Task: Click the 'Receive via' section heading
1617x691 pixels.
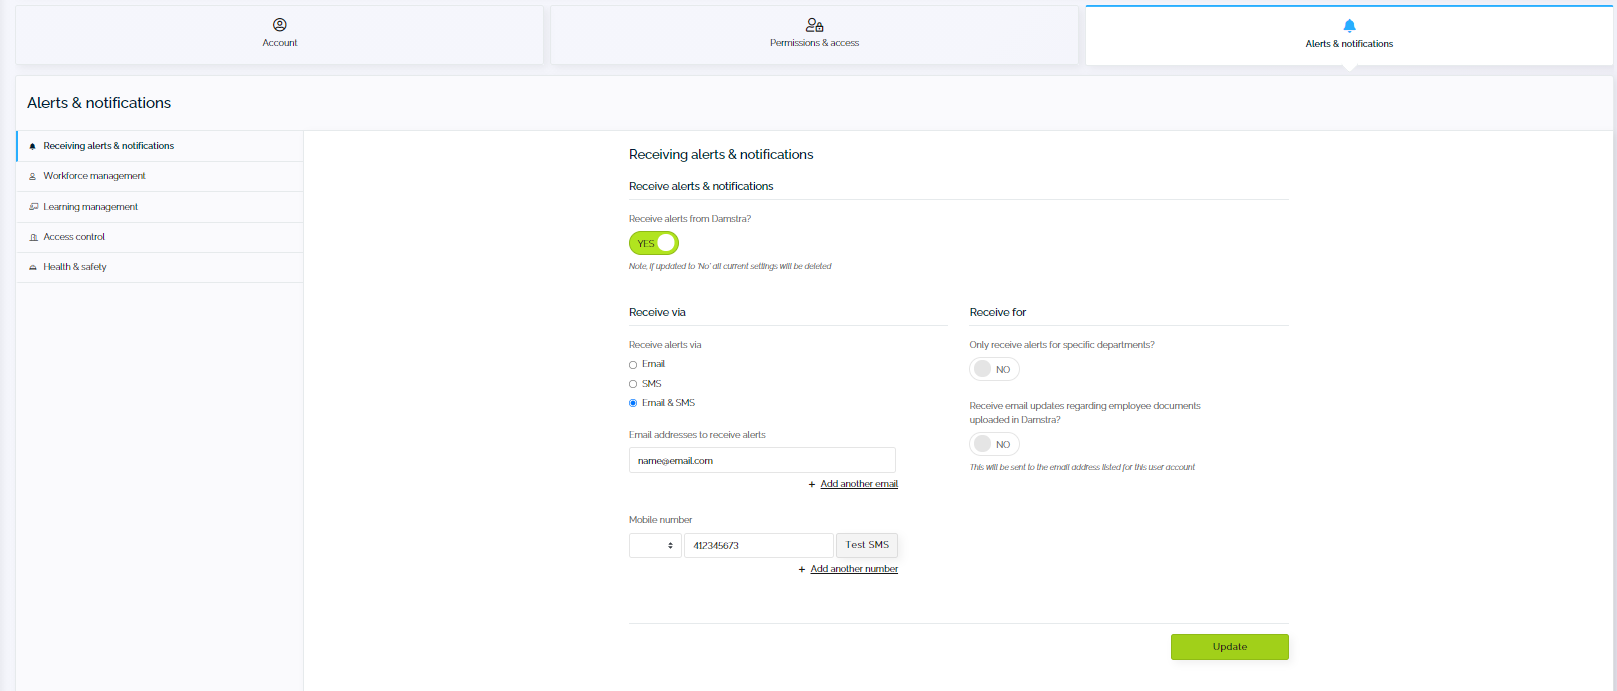Action: (657, 312)
